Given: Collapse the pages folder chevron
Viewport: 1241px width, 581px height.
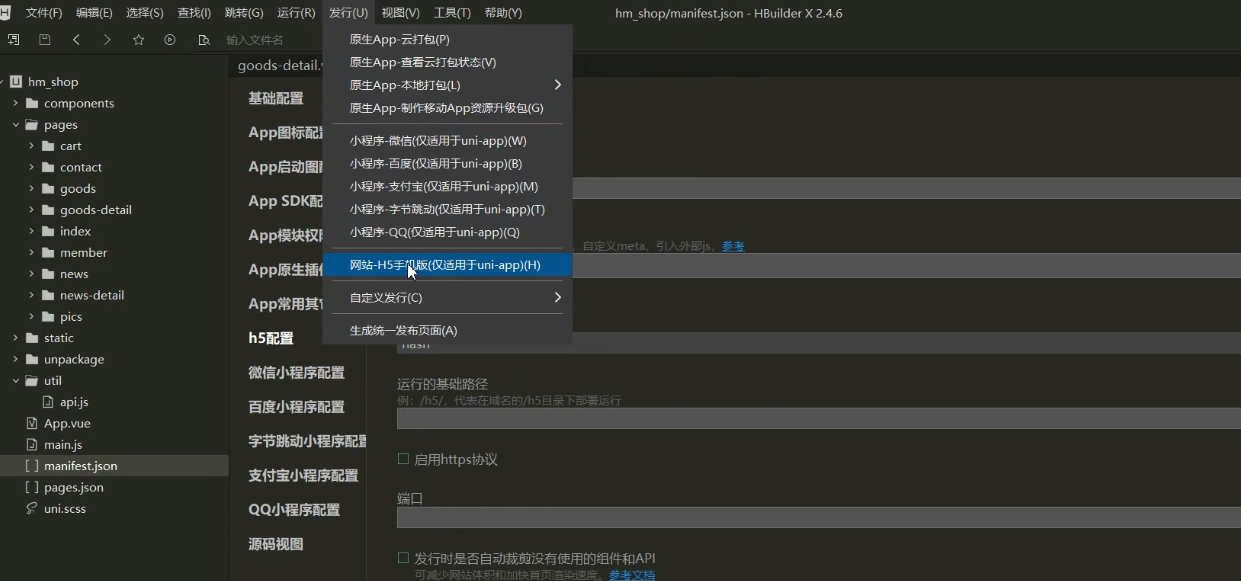Looking at the screenshot, I should click(x=16, y=125).
